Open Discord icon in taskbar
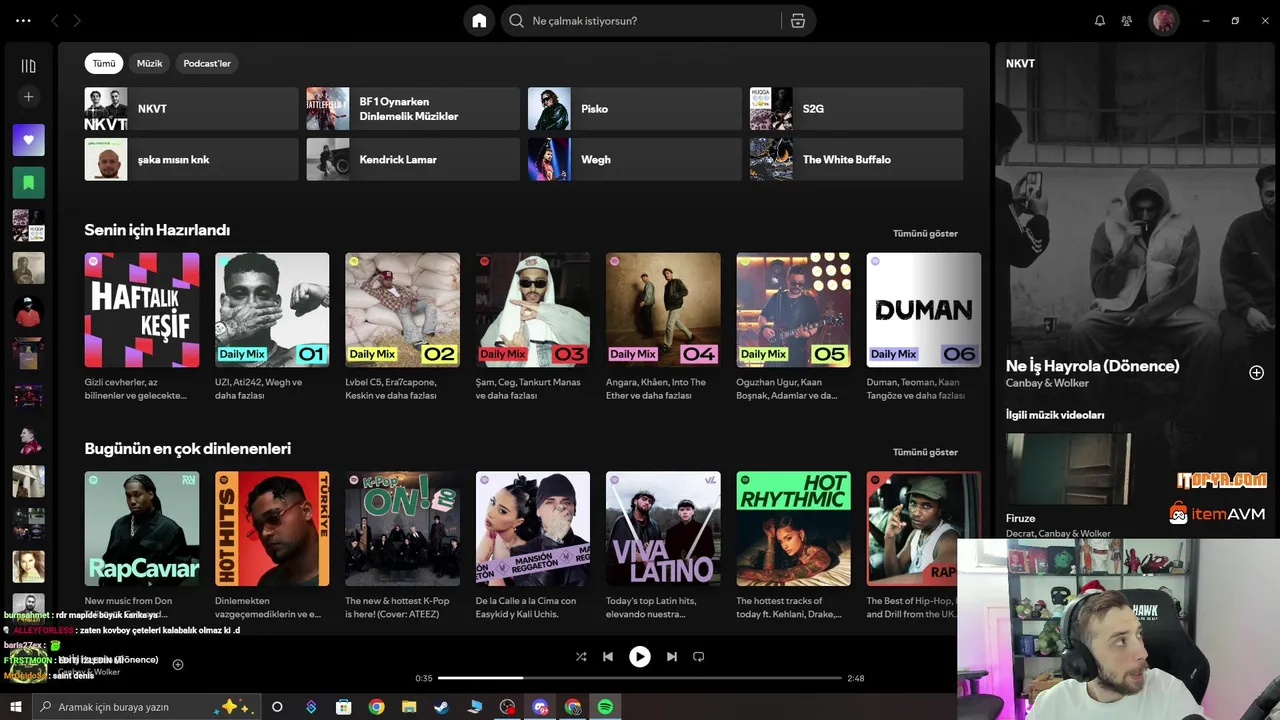The image size is (1280, 720). [540, 707]
